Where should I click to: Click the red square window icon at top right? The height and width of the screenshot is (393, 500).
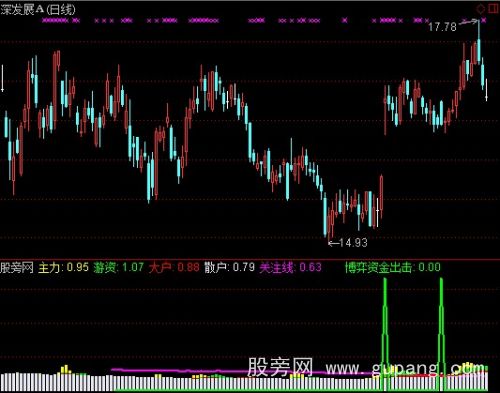493,9
